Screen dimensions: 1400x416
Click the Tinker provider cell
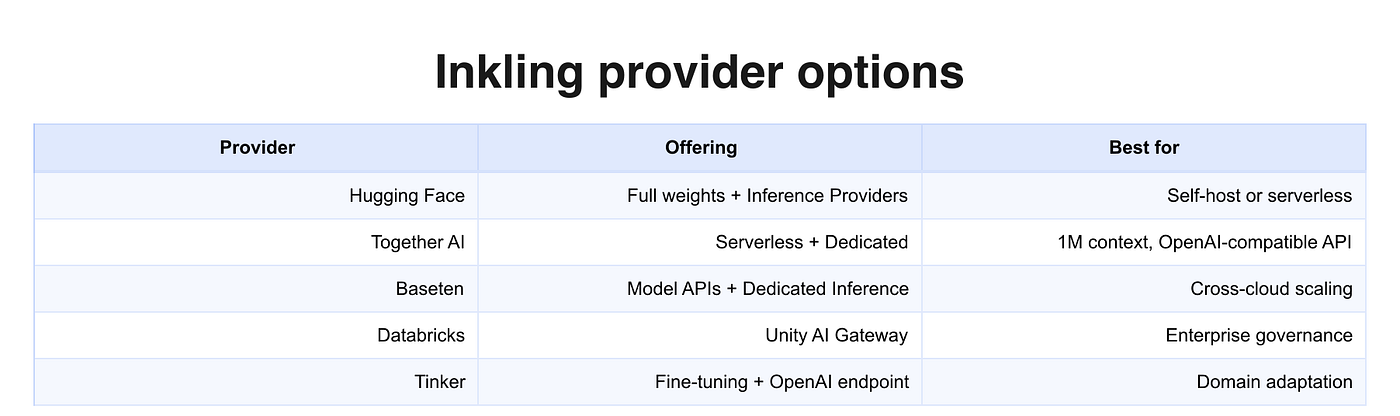click(x=257, y=382)
